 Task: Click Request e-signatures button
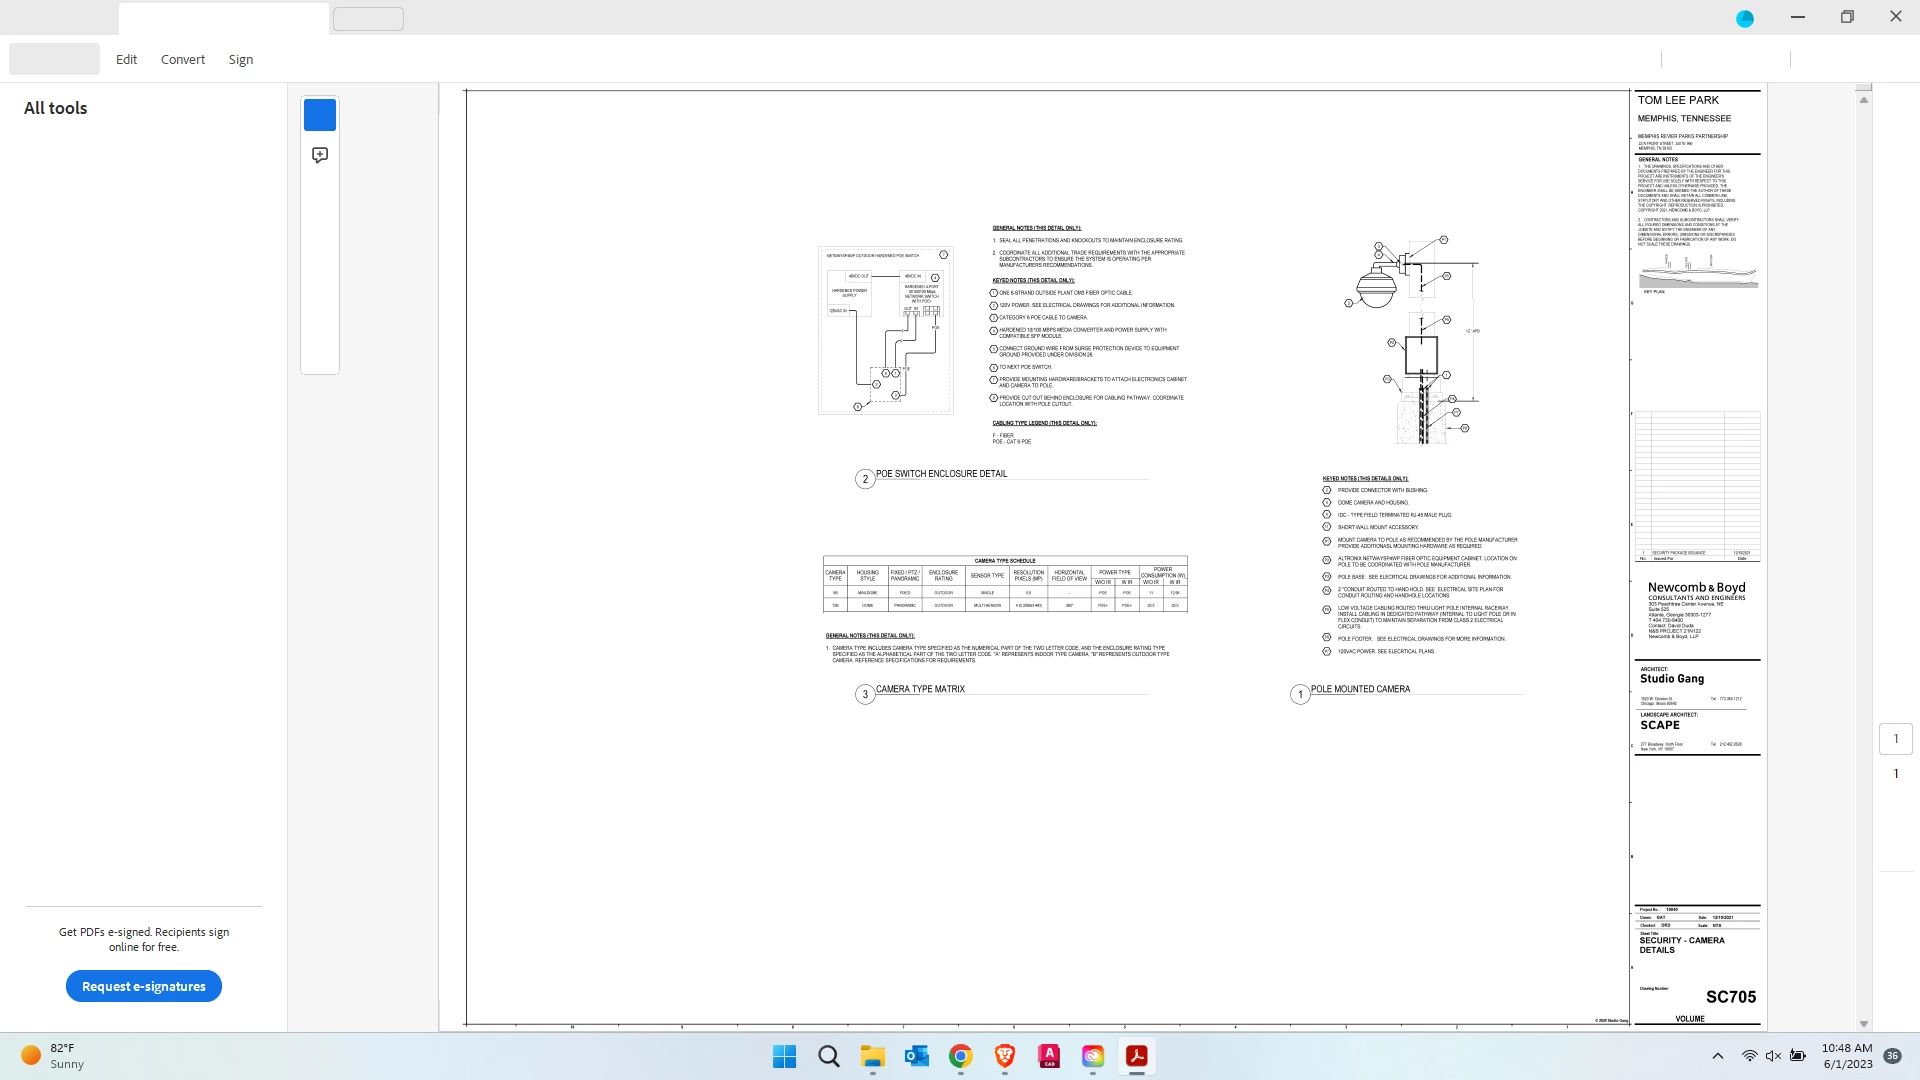pyautogui.click(x=144, y=986)
